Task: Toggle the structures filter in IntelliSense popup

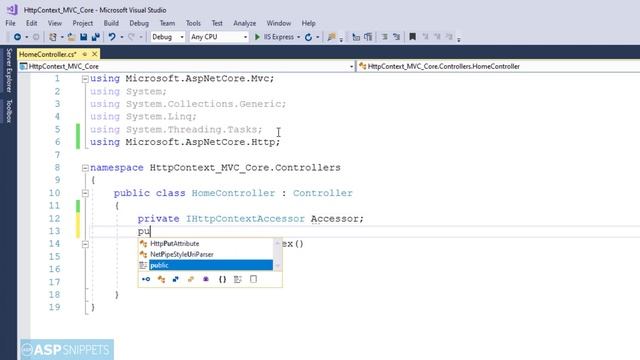Action: tap(176, 279)
